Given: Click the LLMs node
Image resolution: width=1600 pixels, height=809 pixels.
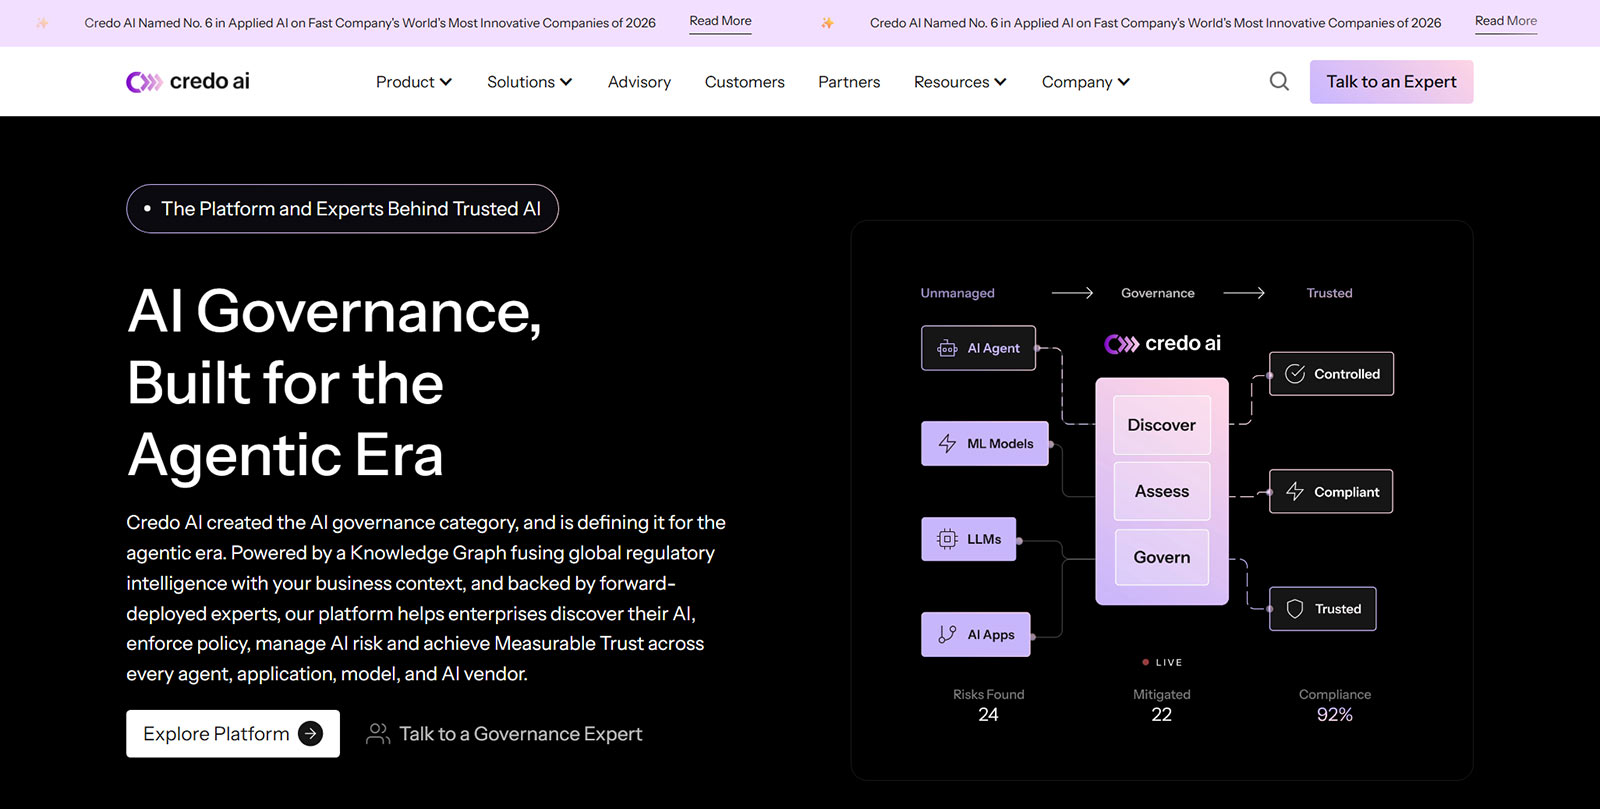Looking at the screenshot, I should (969, 539).
